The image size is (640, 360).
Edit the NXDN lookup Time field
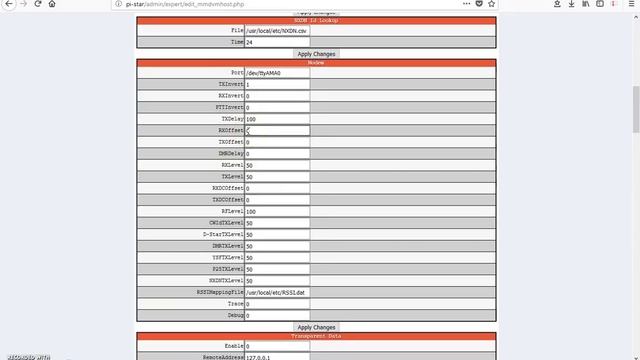click(x=277, y=42)
